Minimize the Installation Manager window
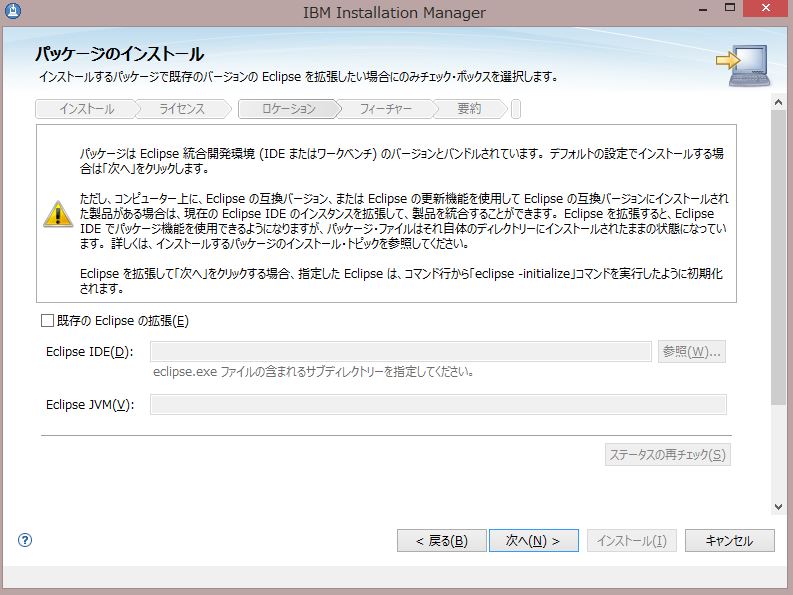This screenshot has height=595, width=793. coord(703,9)
